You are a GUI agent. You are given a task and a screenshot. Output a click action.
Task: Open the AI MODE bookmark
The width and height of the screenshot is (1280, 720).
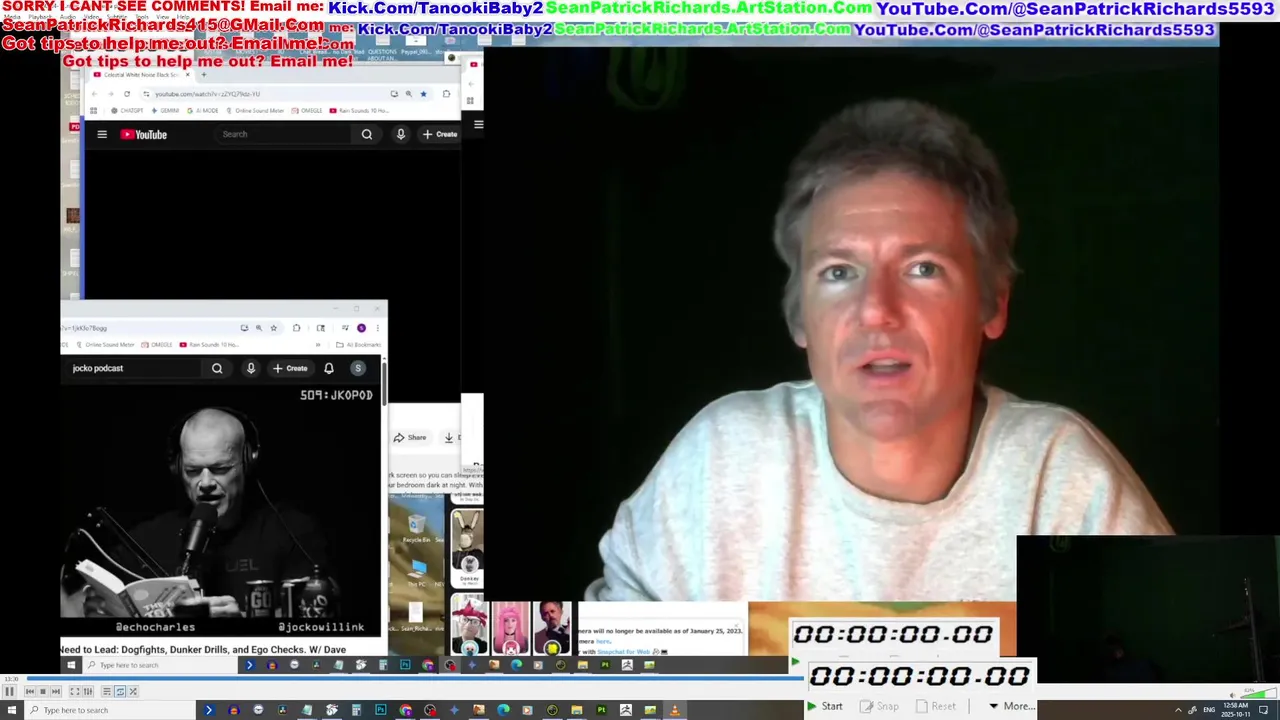coord(203,111)
